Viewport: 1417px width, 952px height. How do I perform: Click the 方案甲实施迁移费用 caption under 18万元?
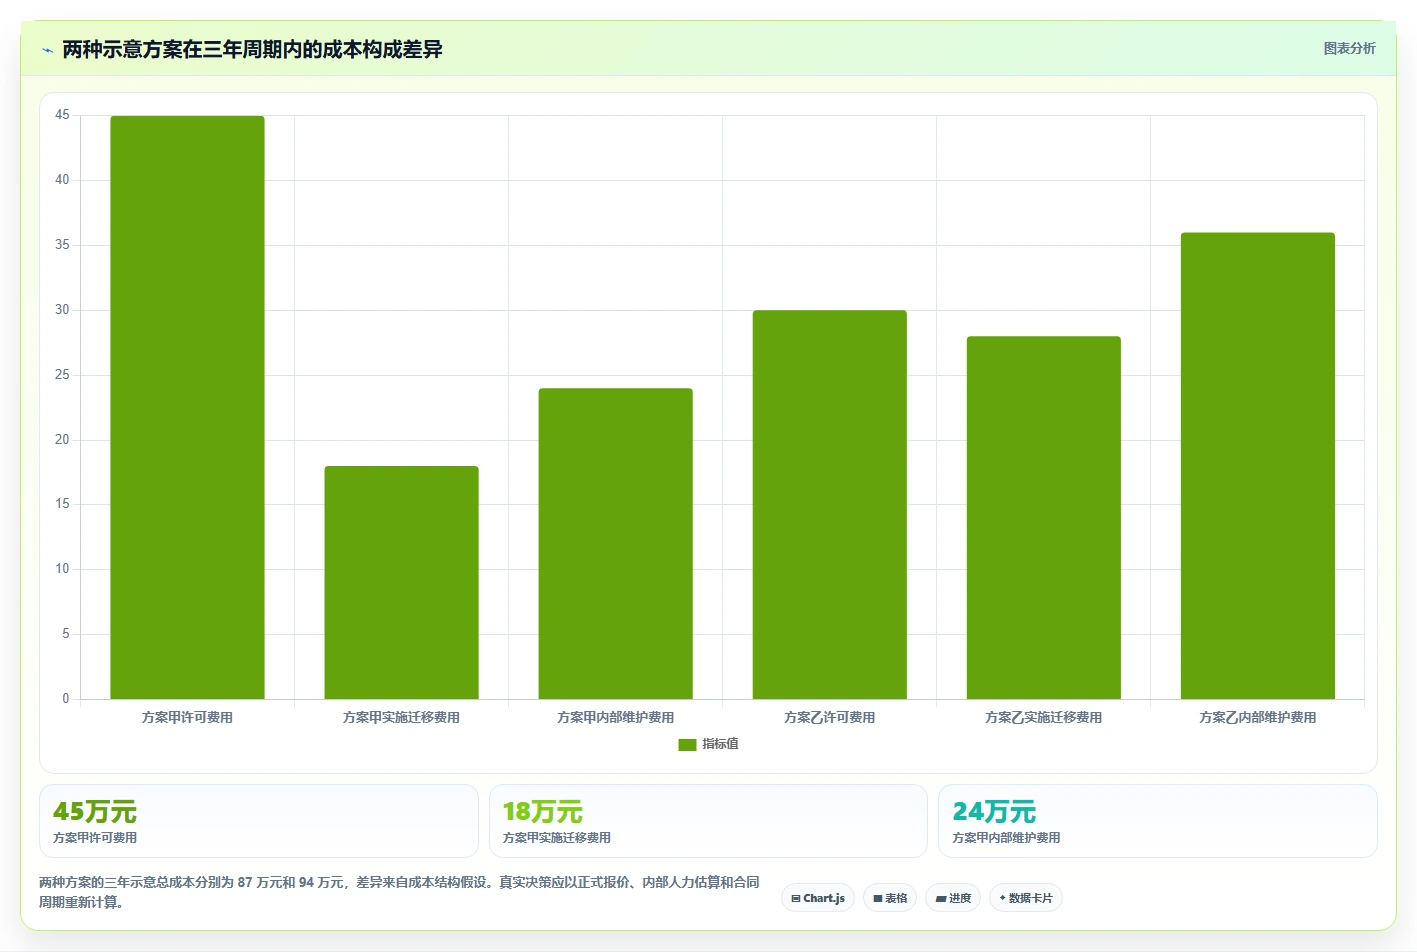click(x=557, y=838)
